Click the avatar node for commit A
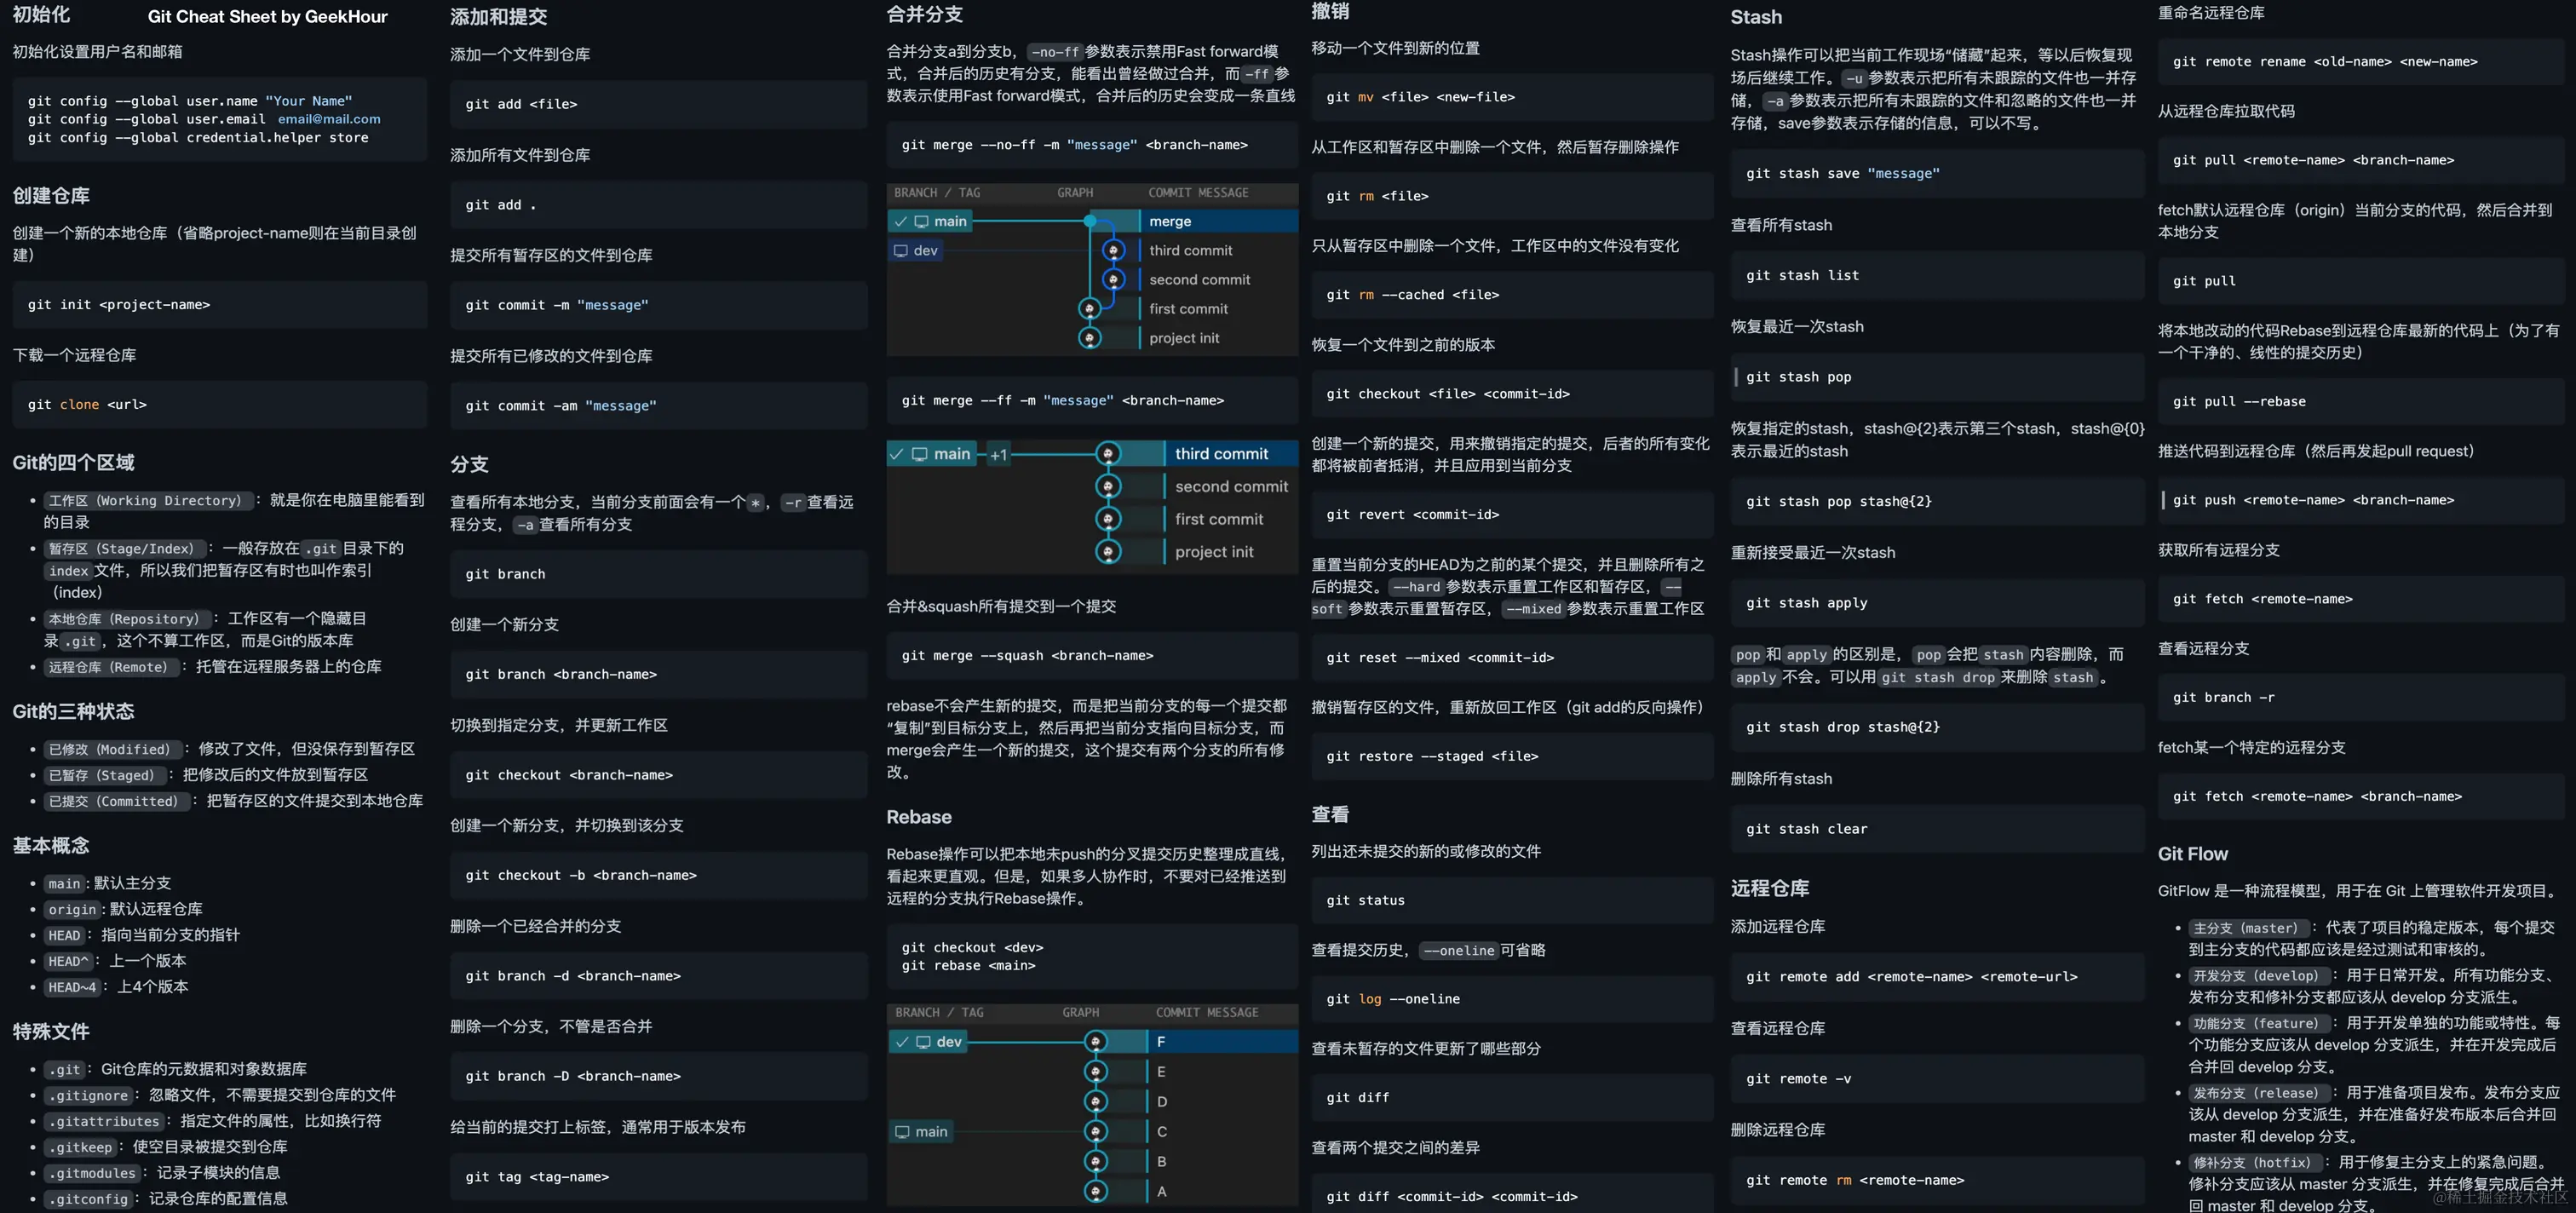 [x=1096, y=1192]
